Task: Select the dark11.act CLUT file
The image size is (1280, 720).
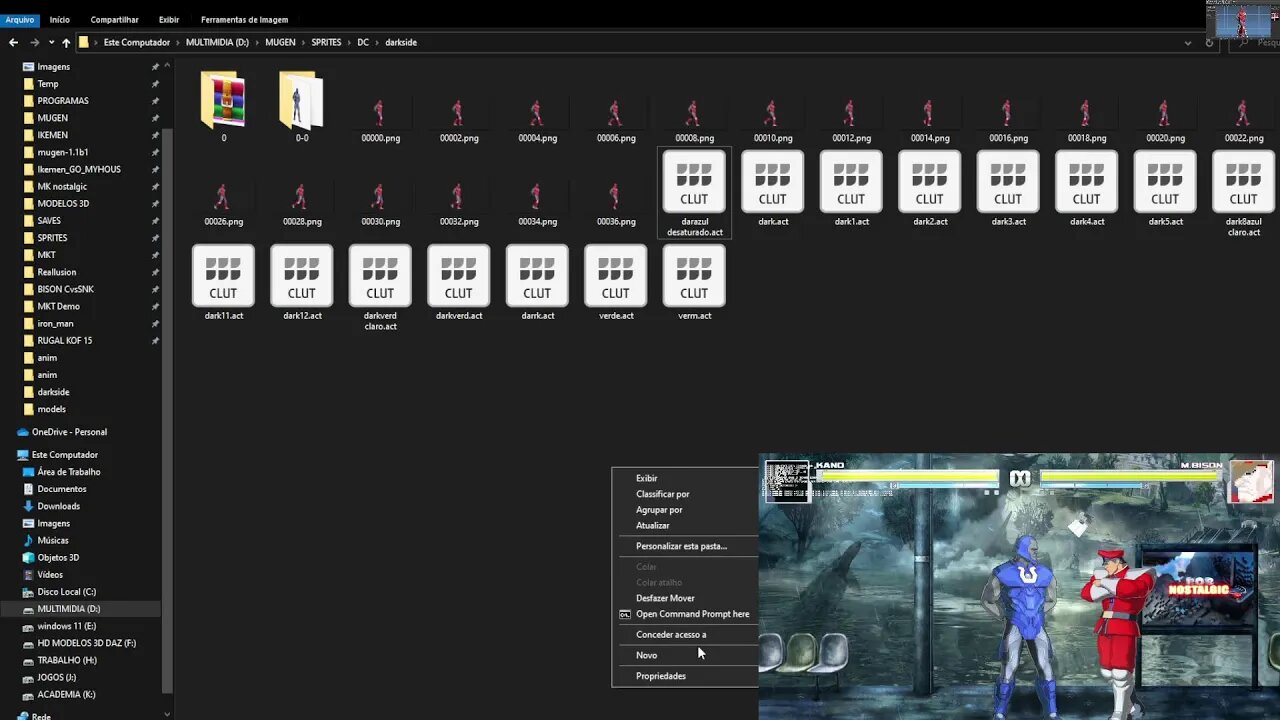Action: (x=223, y=282)
